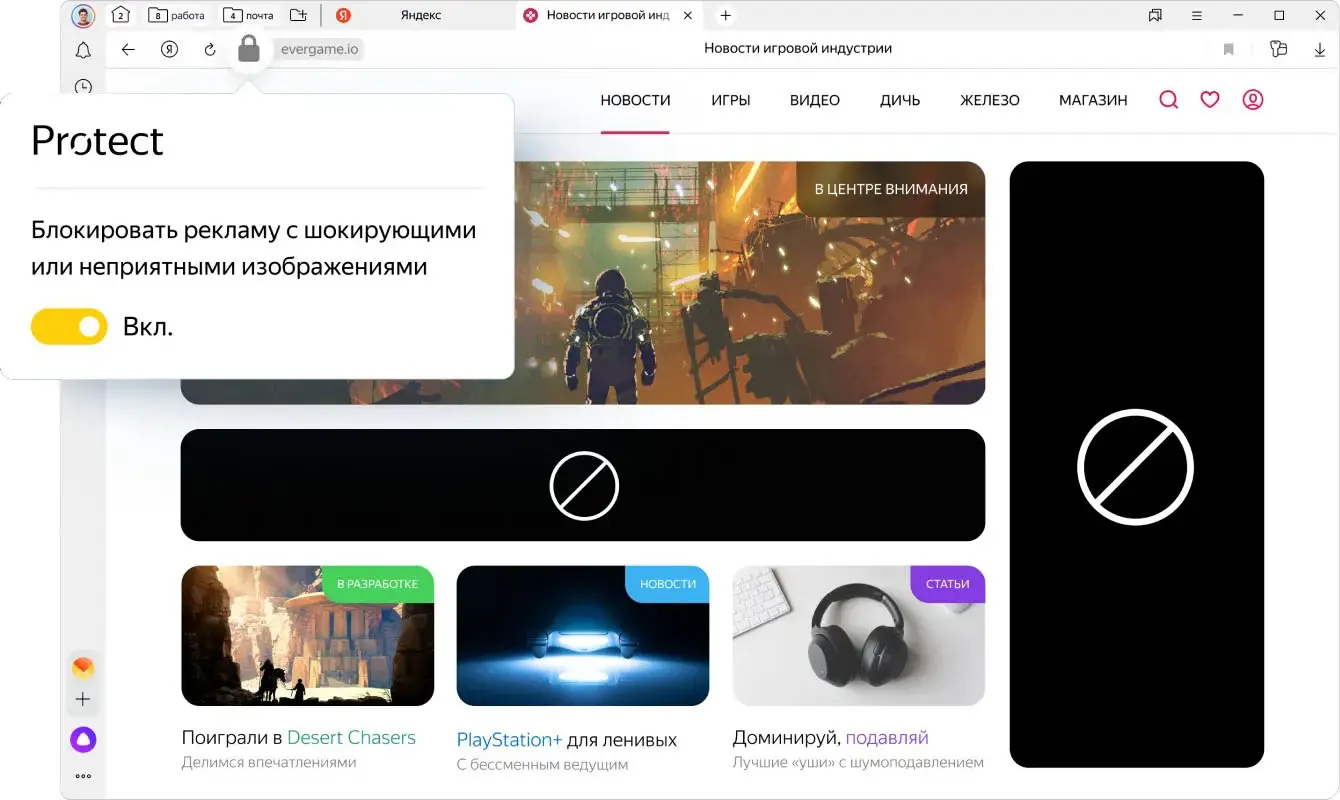Image resolution: width=1340 pixels, height=800 pixels.
Task: Open favorites heart icon on site
Action: click(1210, 100)
